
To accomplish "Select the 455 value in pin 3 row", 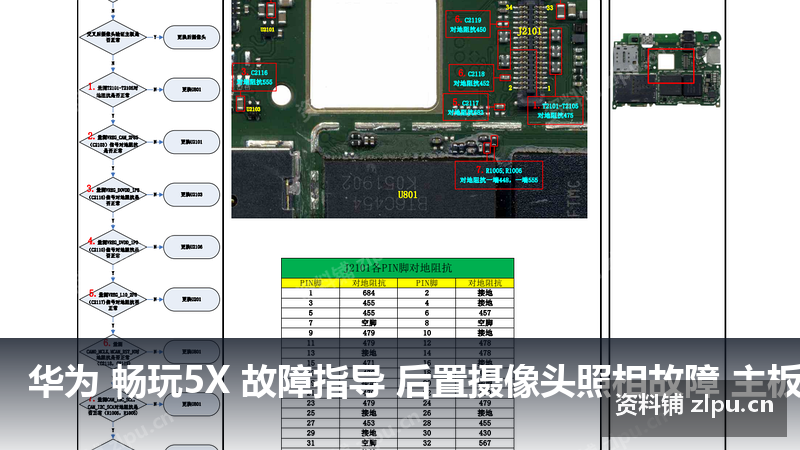I will (368, 303).
